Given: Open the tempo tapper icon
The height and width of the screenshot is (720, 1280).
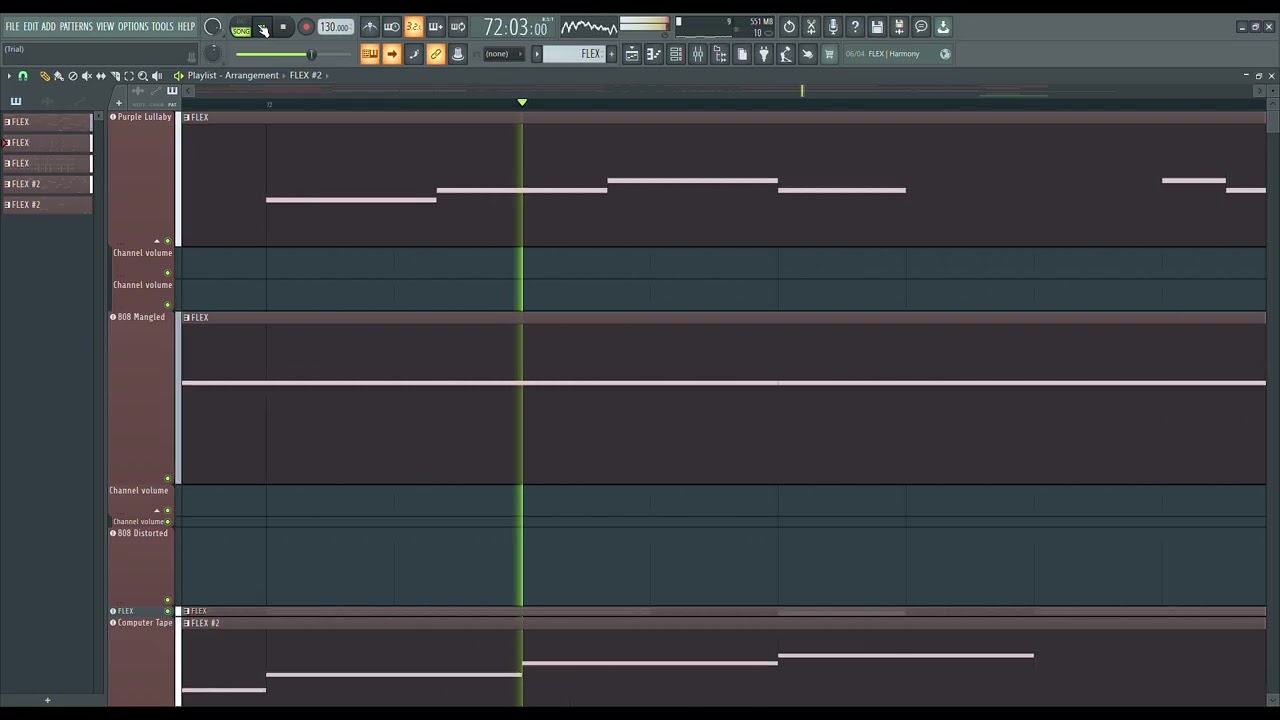Looking at the screenshot, I should pos(786,54).
